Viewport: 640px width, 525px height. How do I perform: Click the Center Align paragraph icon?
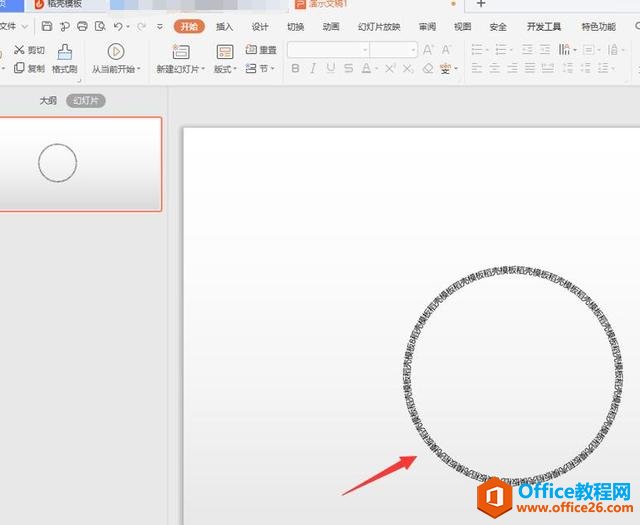tap(494, 68)
